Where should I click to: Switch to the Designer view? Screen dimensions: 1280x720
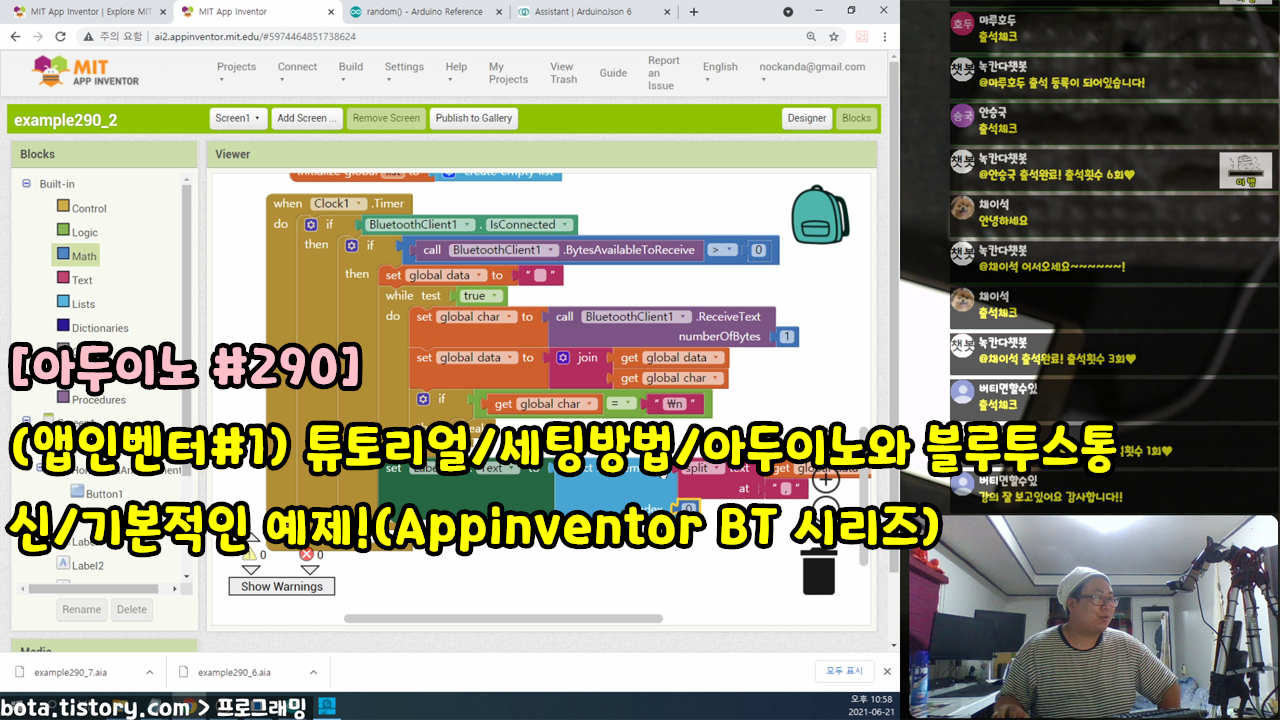tap(807, 118)
